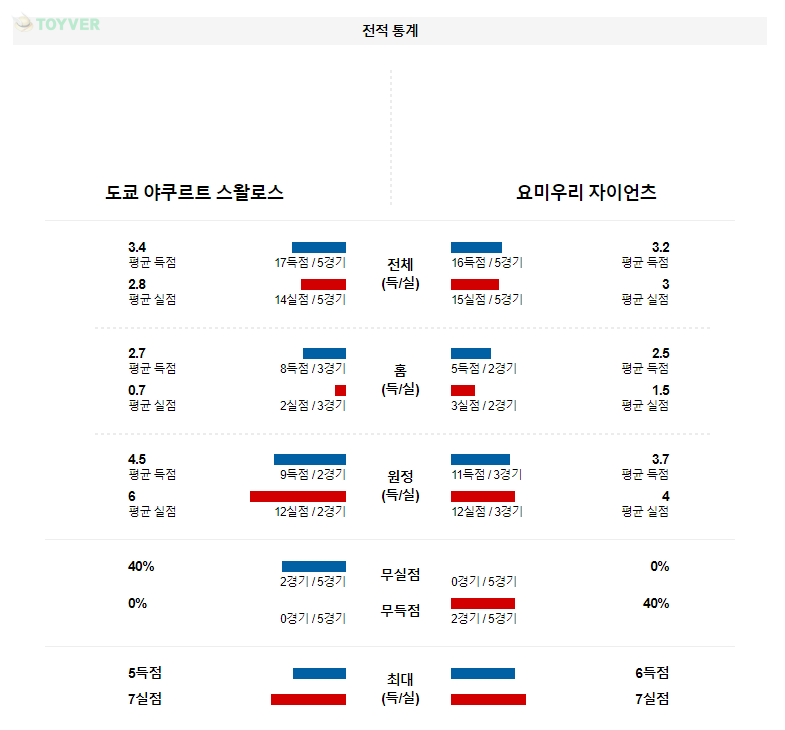Select the 도쿄 야쿠르트 스왈로스 team name
Screen dimensions: 785x730
tap(195, 193)
